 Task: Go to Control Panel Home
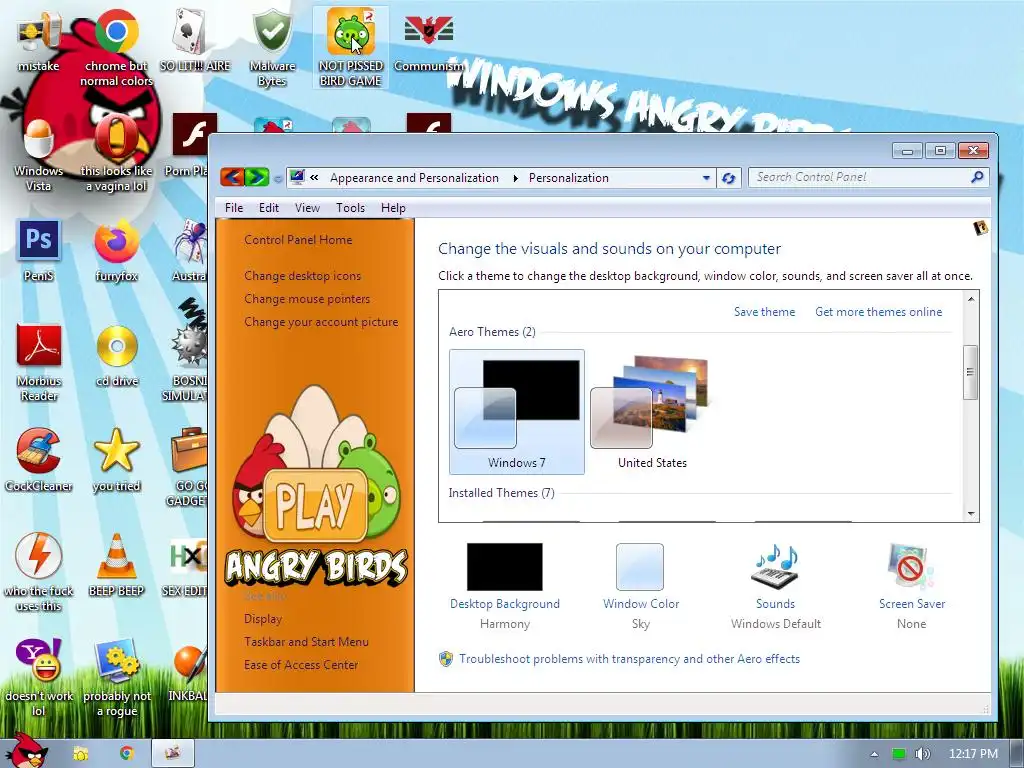click(x=298, y=240)
